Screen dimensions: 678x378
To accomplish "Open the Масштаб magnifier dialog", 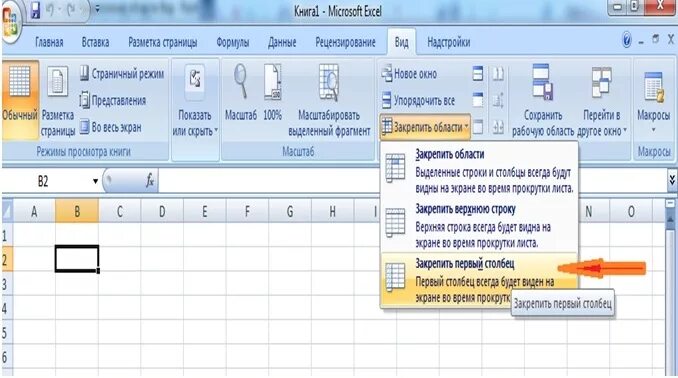I will [x=241, y=92].
